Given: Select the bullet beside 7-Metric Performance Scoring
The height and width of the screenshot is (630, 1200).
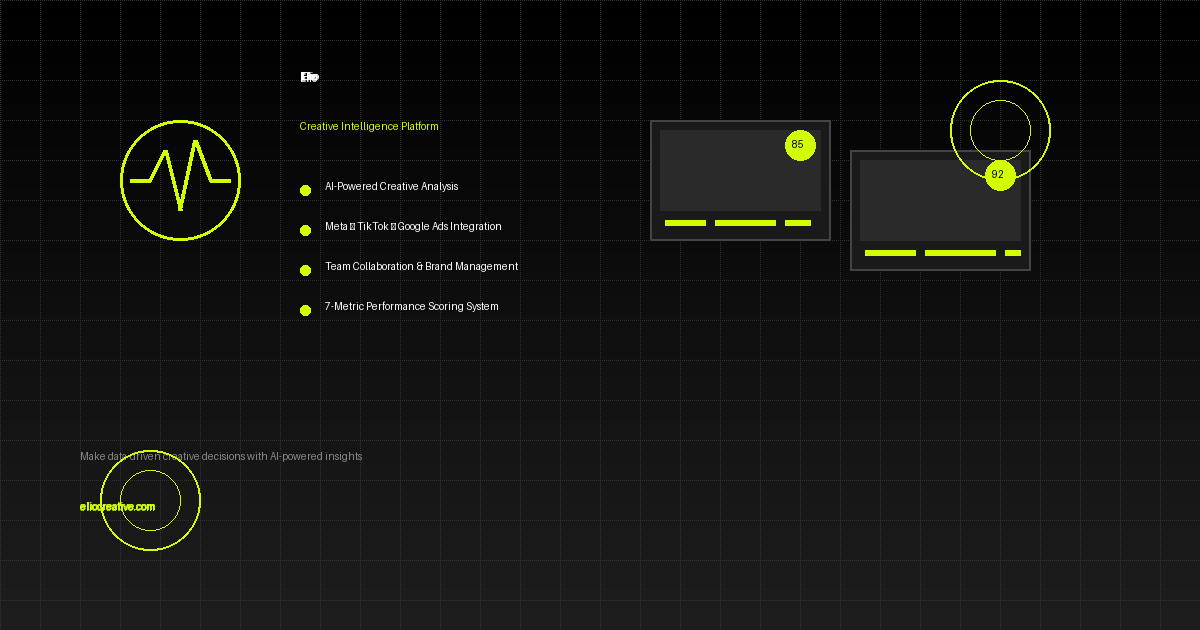Looking at the screenshot, I should point(305,310).
